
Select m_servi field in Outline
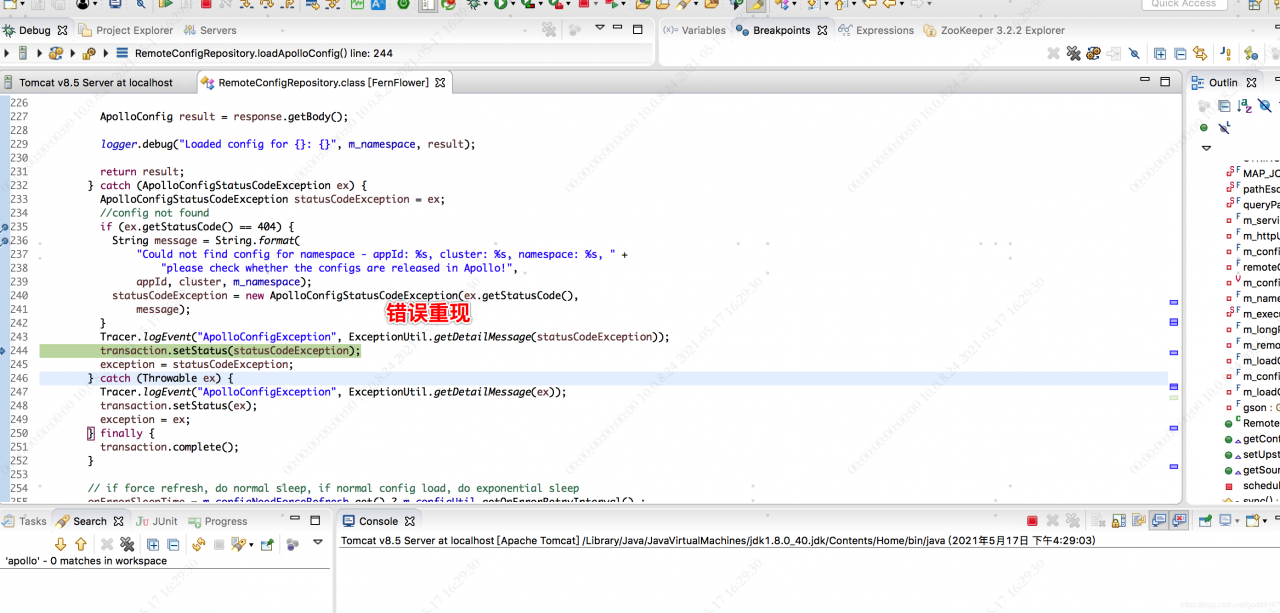point(1253,220)
